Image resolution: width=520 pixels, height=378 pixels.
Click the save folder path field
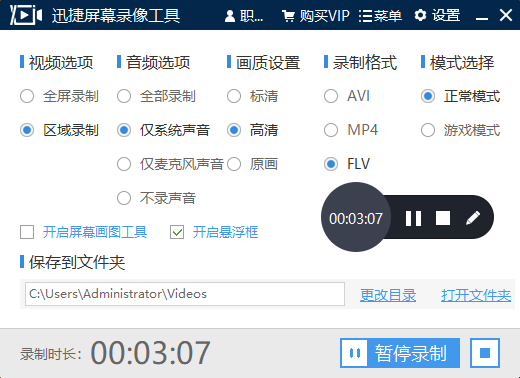pos(185,294)
